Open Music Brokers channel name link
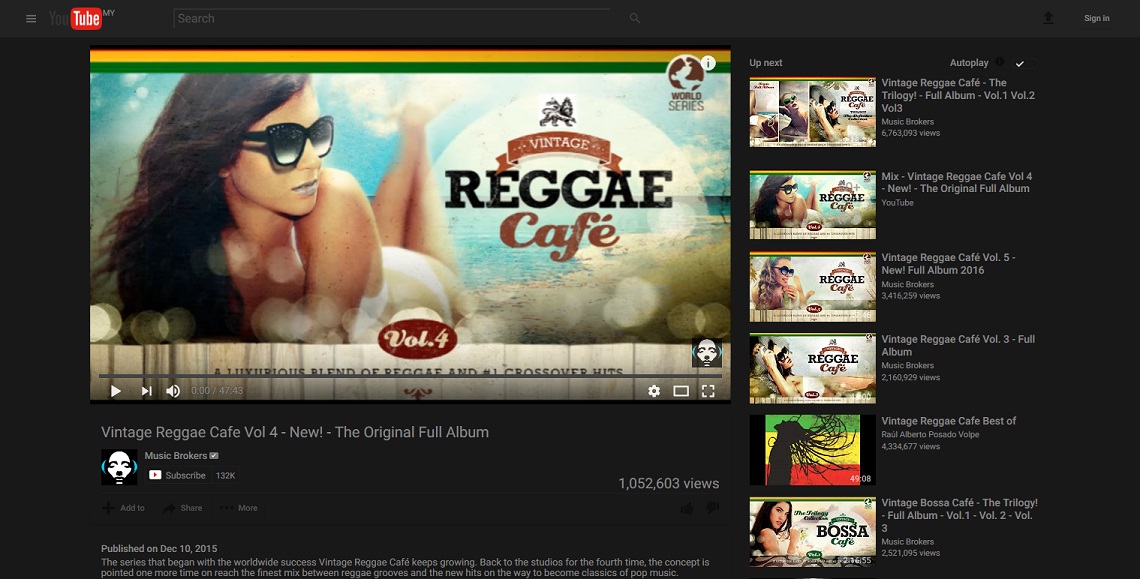1140x579 pixels. (176, 455)
